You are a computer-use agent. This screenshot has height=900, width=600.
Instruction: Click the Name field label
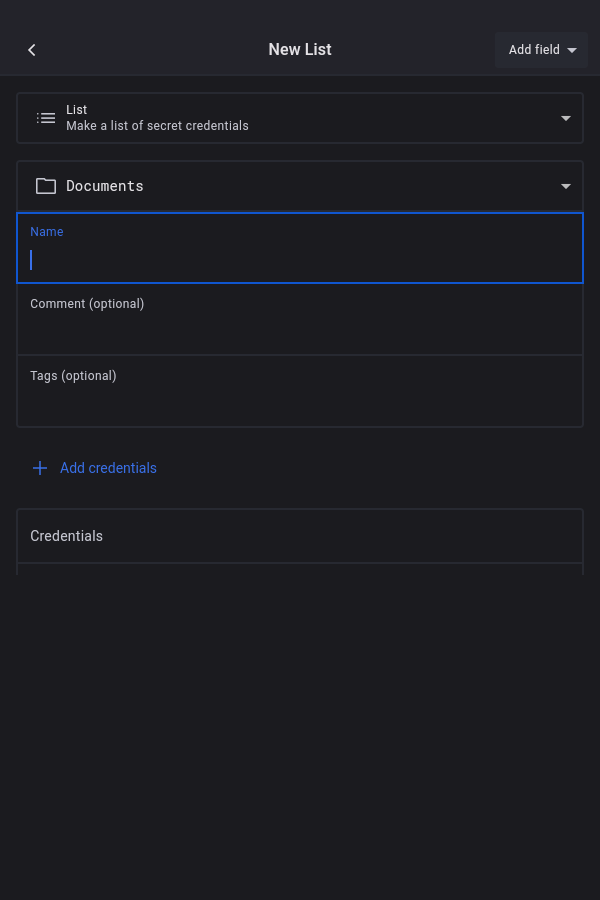click(47, 232)
